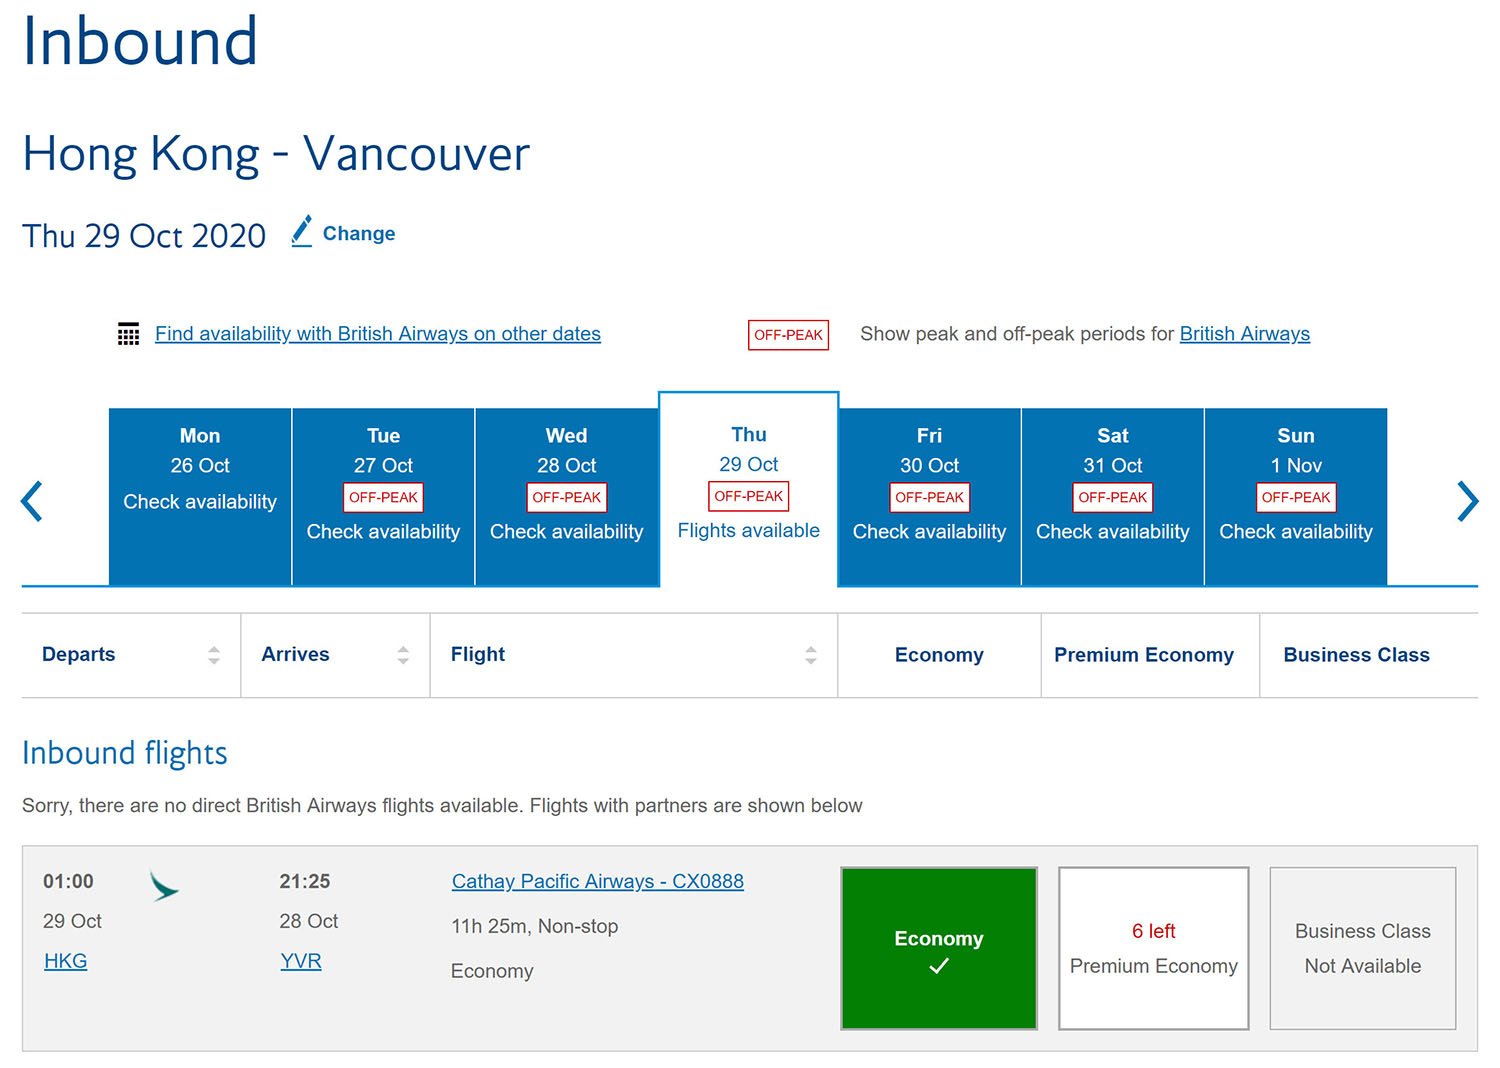Click the 21:25 arrival time
1500x1068 pixels.
(305, 881)
